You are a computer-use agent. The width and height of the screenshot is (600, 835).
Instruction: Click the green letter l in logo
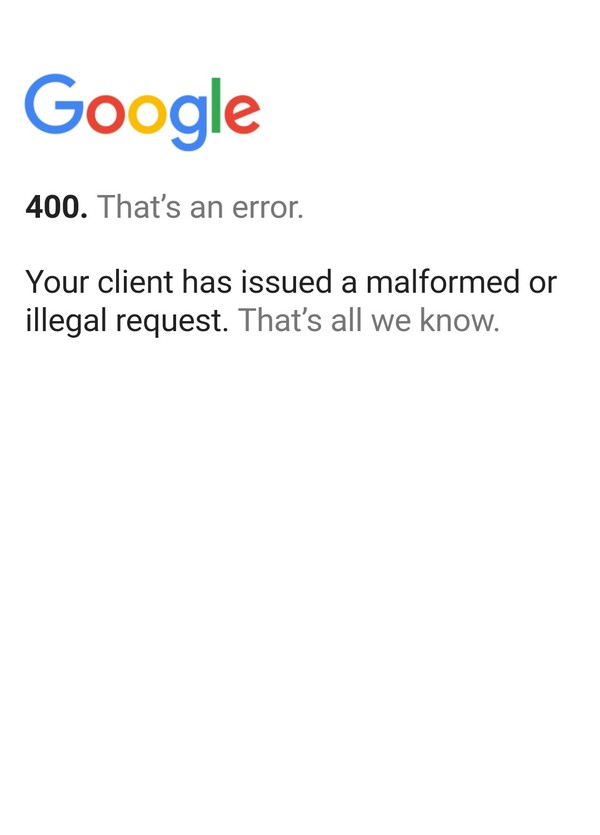(x=216, y=105)
